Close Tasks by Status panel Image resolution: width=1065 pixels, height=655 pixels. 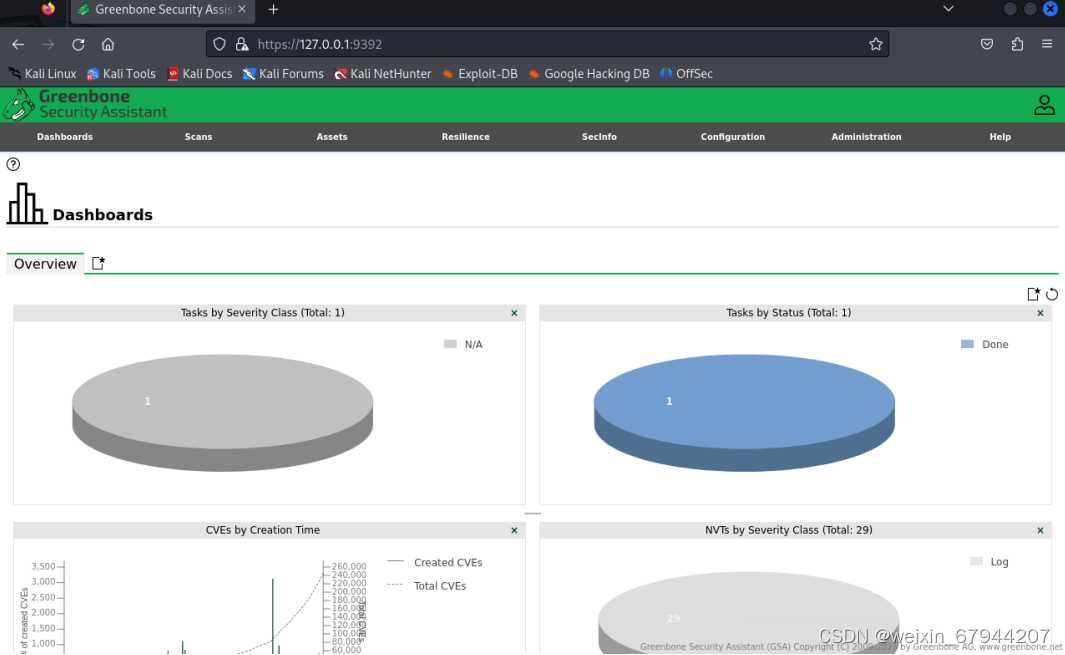pos(1040,313)
